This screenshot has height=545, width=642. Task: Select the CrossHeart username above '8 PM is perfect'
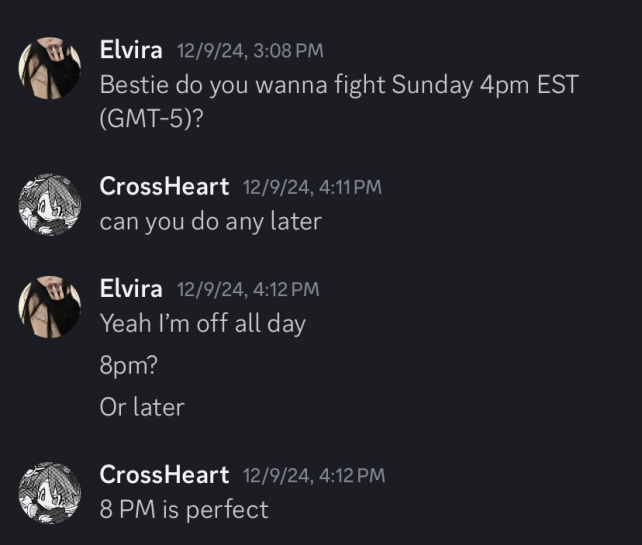pos(164,475)
